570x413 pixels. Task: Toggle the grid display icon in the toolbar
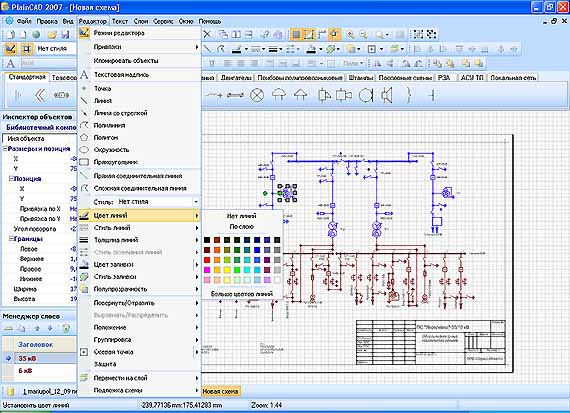(x=296, y=35)
